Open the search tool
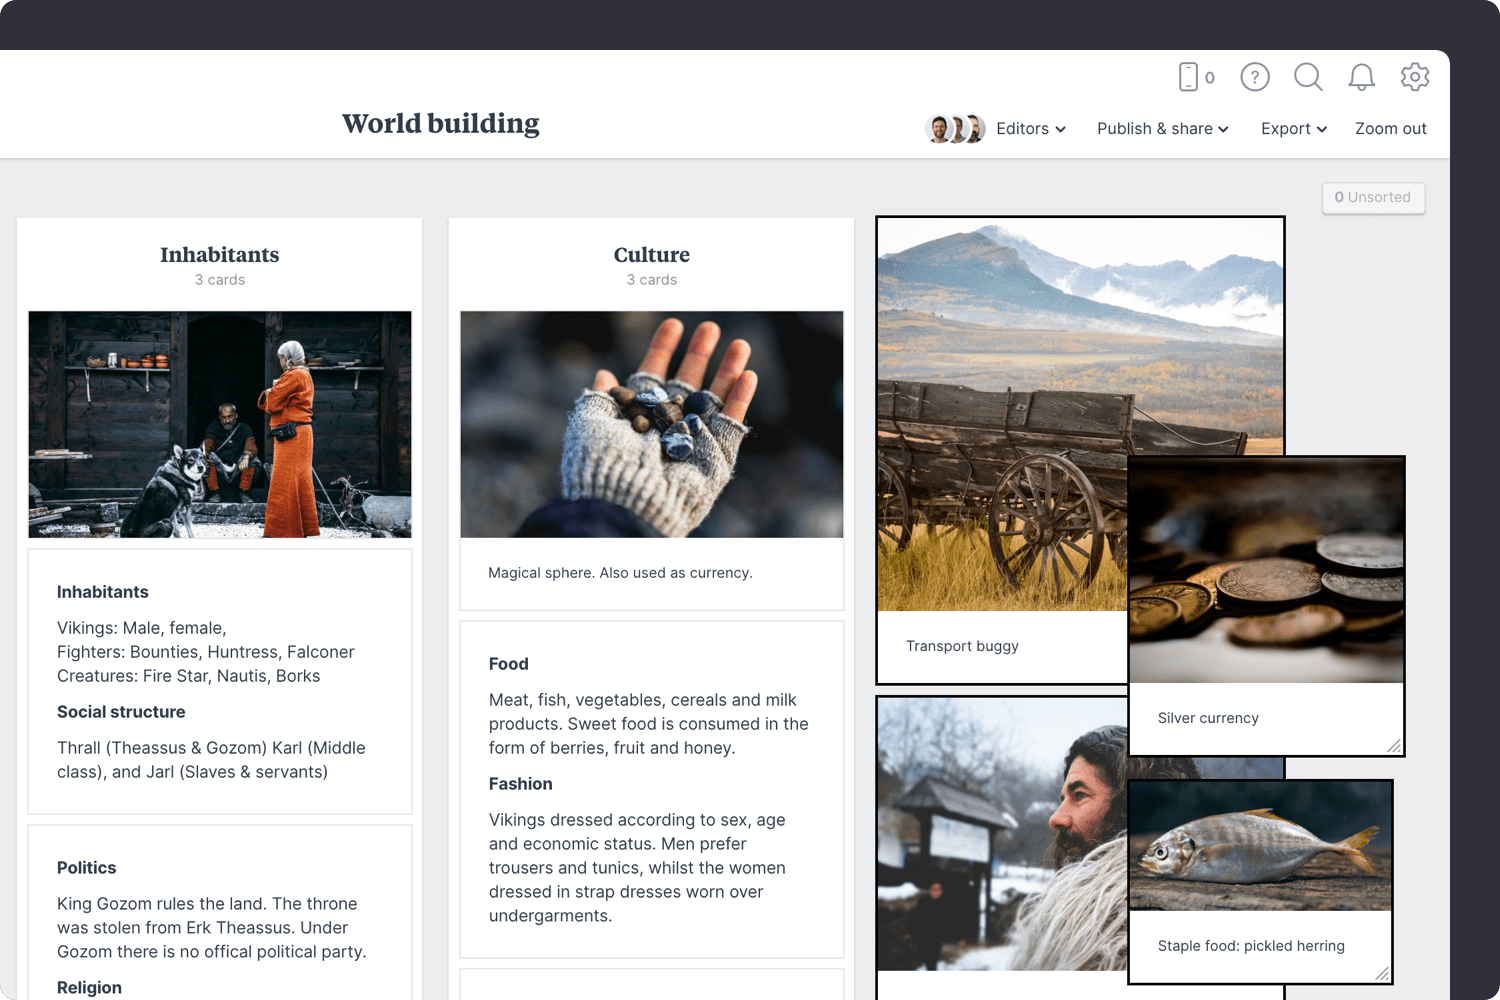1500x1000 pixels. [x=1308, y=77]
